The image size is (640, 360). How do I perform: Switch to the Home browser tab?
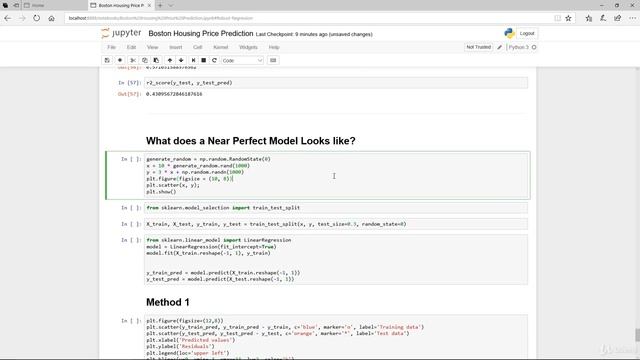coord(55,5)
